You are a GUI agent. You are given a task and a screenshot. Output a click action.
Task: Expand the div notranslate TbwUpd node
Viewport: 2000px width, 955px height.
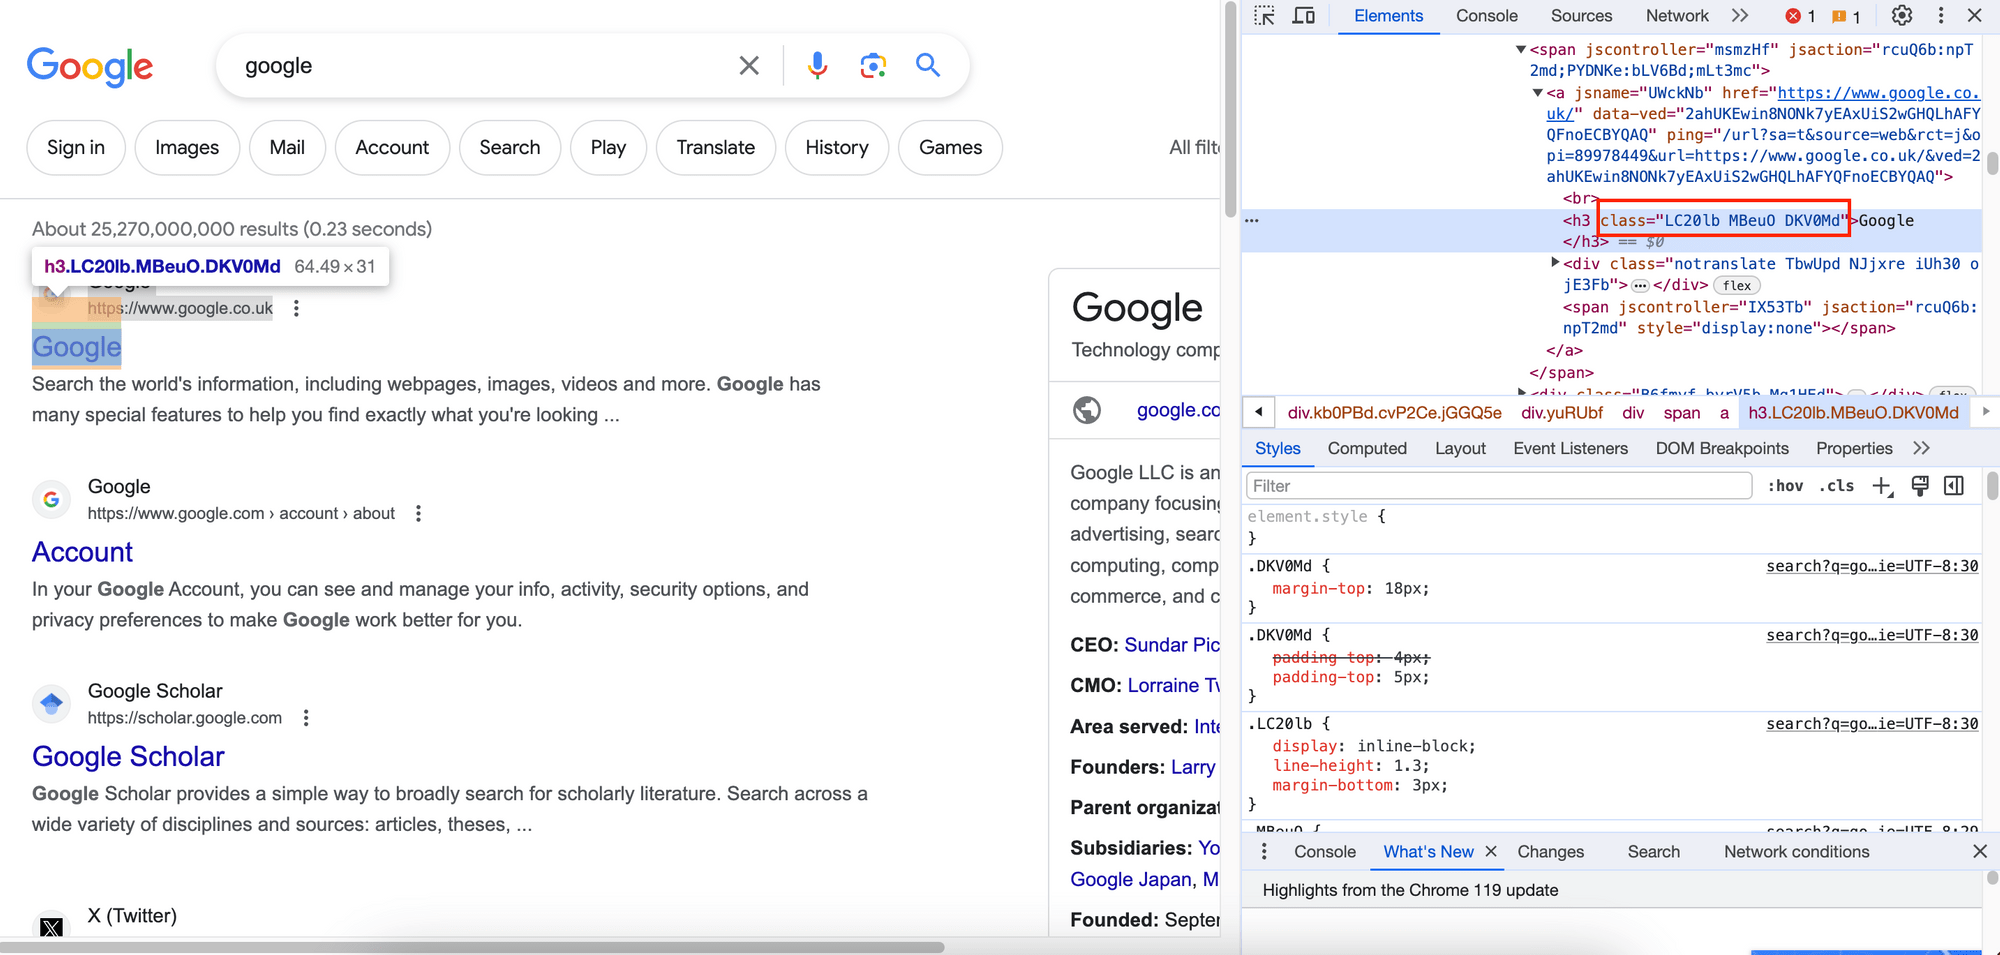(x=1555, y=263)
